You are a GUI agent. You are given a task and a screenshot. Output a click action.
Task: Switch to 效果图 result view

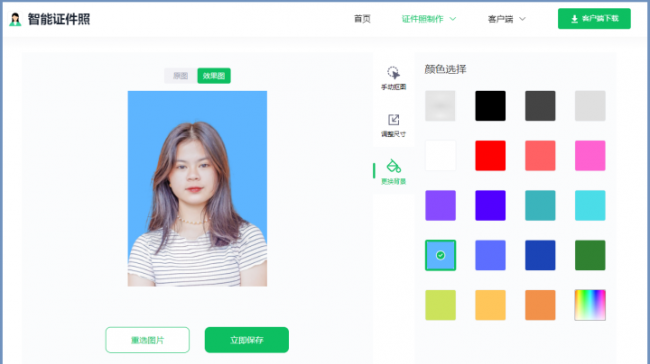pyautogui.click(x=214, y=76)
